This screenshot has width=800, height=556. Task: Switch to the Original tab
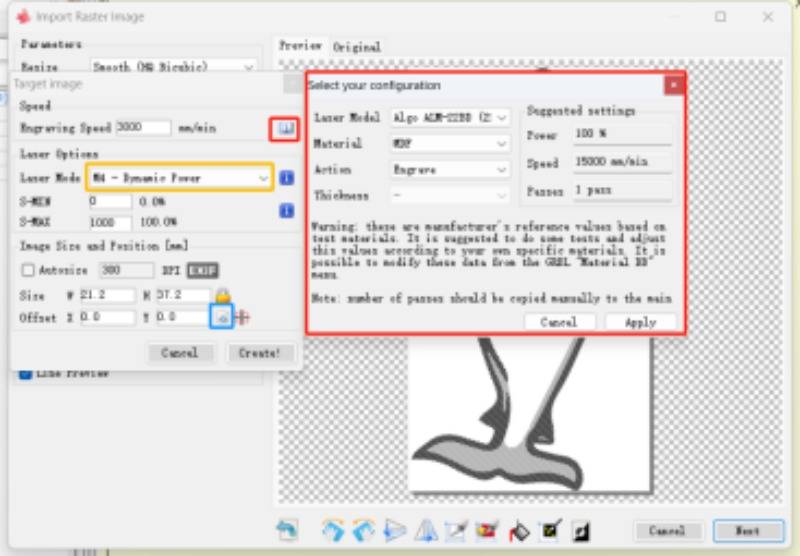357,47
